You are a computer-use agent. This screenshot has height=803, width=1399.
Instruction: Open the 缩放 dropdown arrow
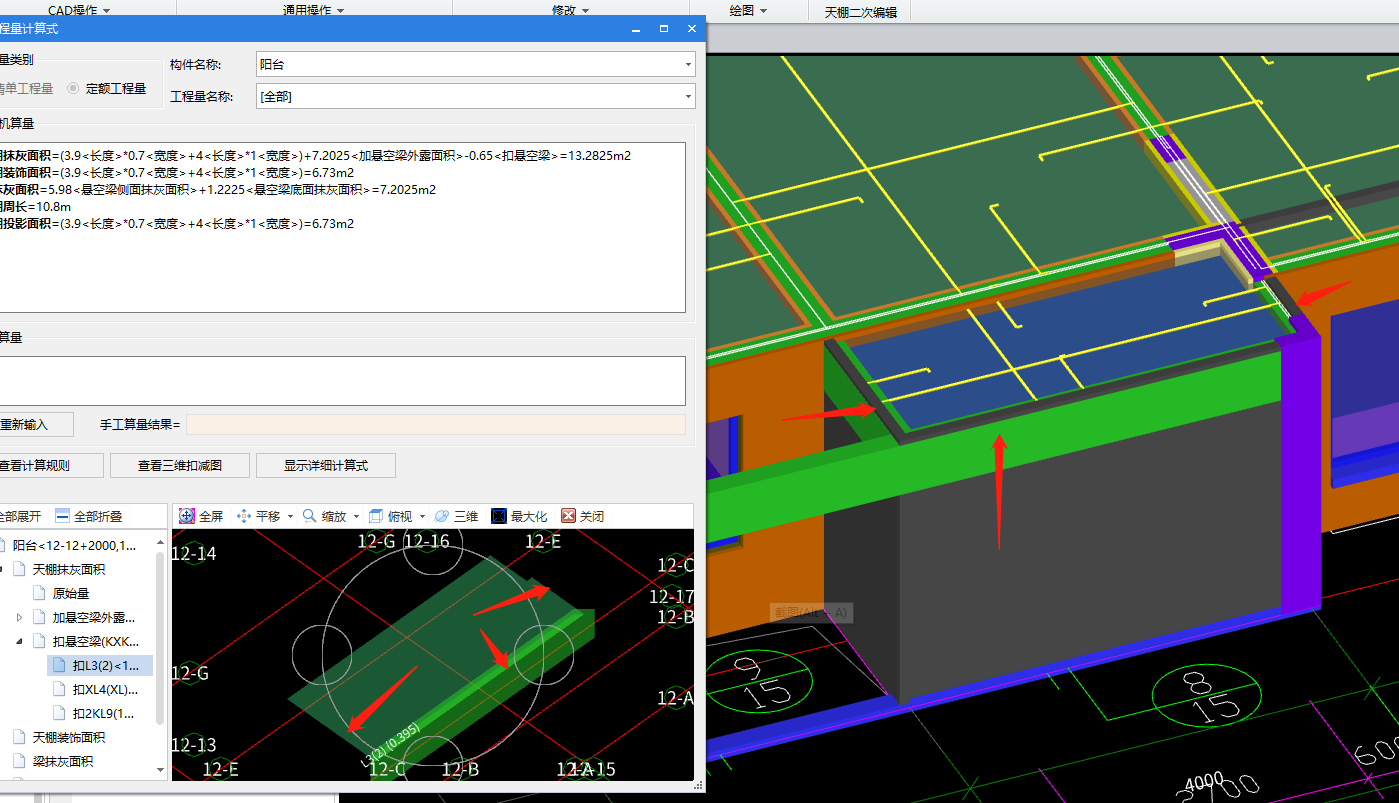(x=356, y=517)
